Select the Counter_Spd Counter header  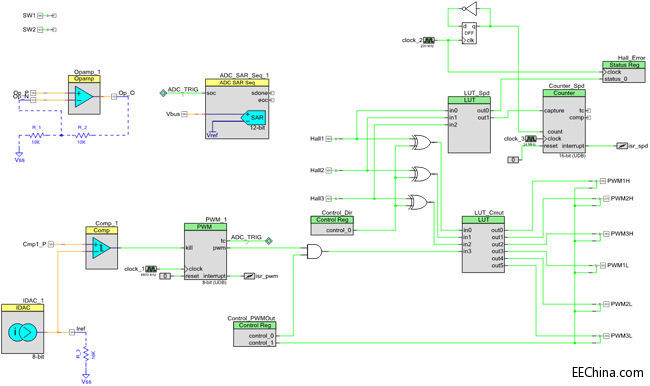pyautogui.click(x=564, y=93)
